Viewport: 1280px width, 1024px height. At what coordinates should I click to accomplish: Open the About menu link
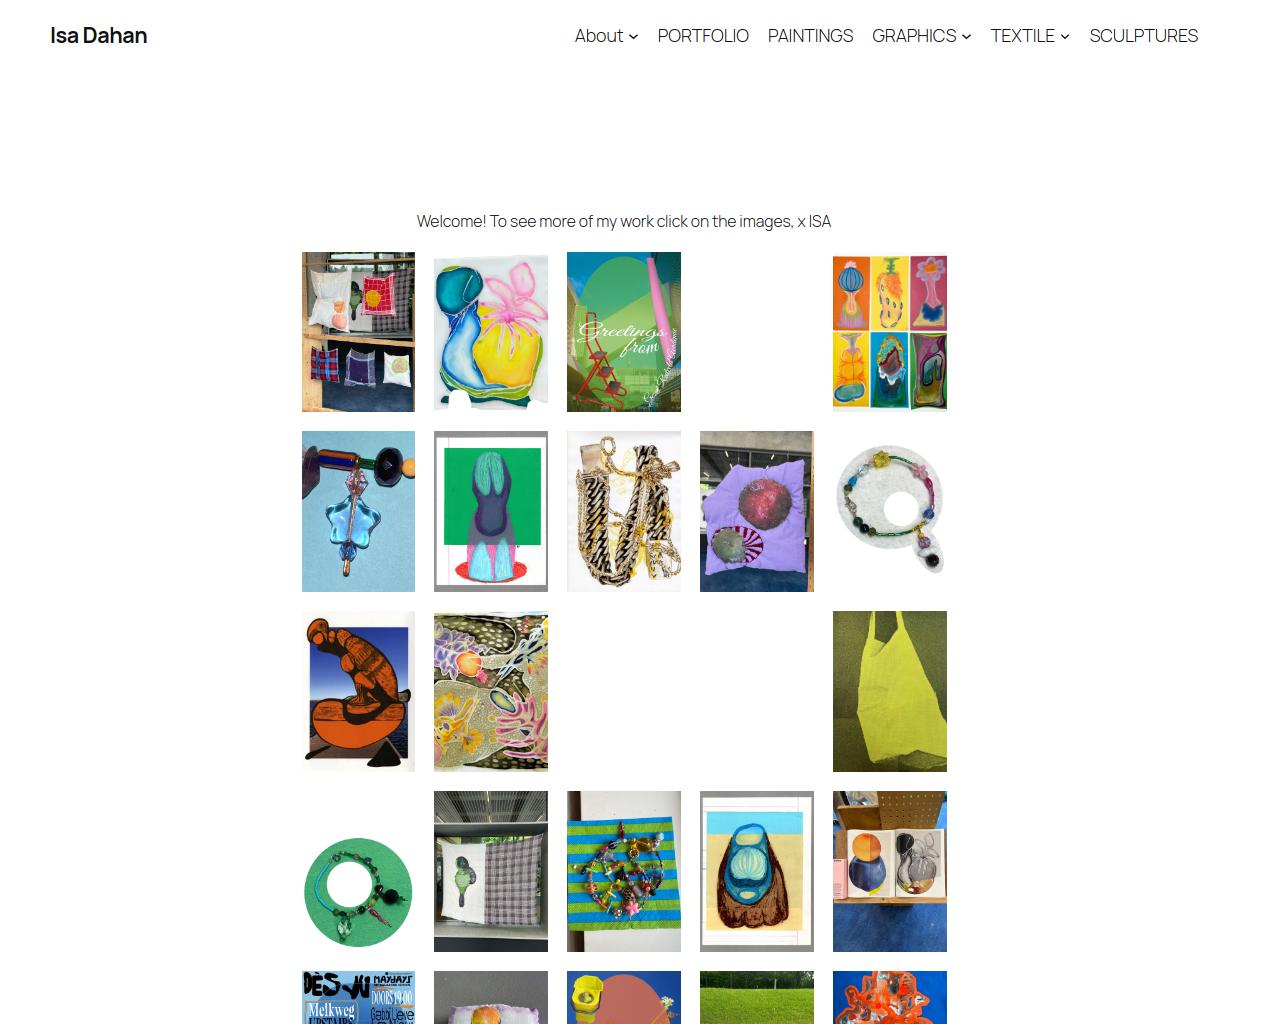pyautogui.click(x=598, y=35)
